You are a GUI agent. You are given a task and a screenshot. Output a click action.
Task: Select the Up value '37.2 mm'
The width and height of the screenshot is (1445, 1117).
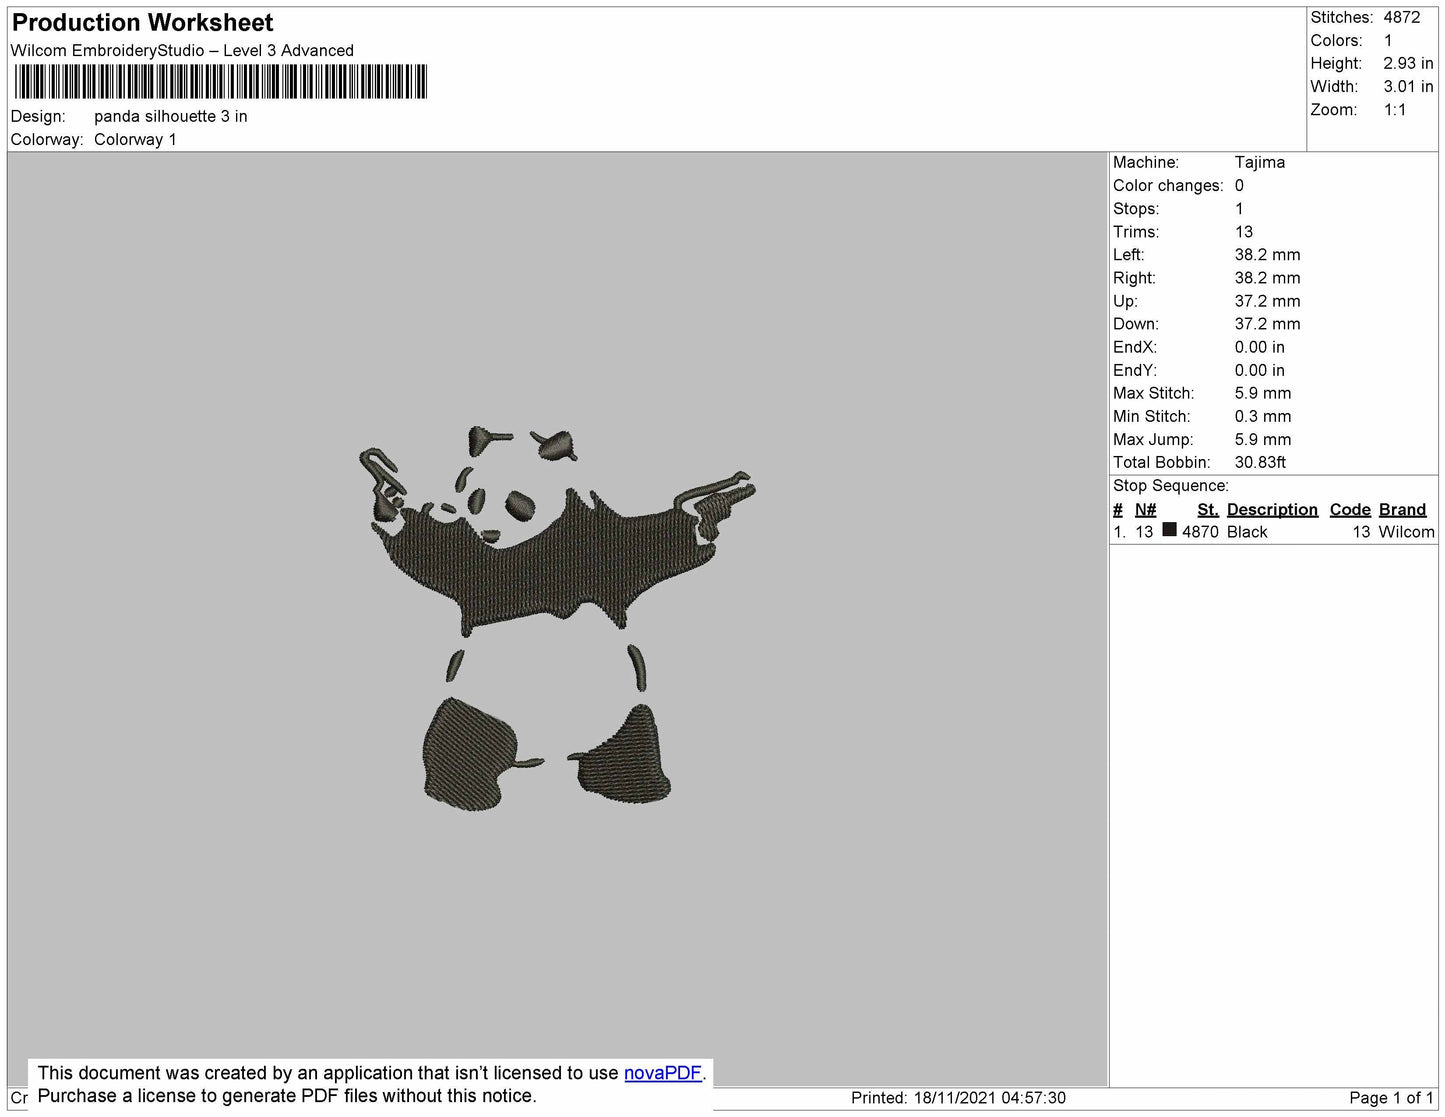tap(1268, 300)
